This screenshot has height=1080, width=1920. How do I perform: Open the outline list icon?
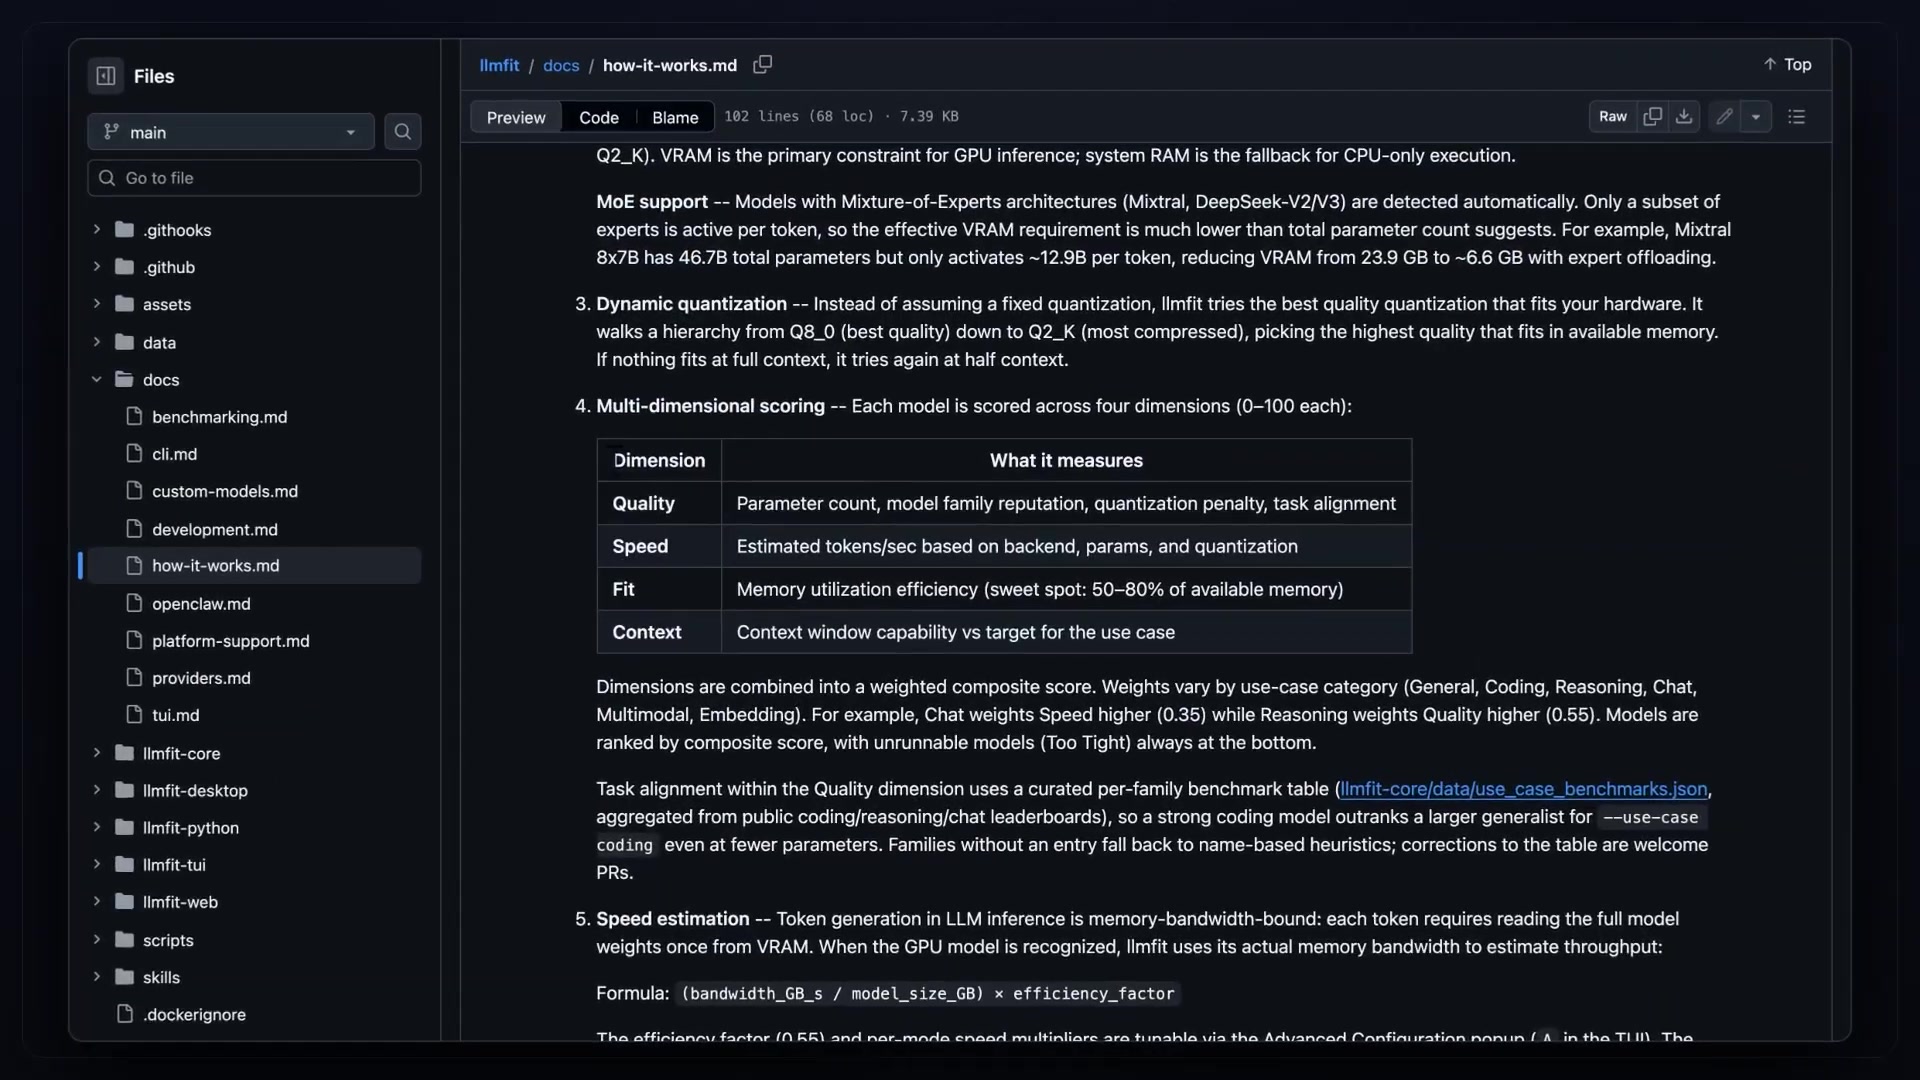1797,117
